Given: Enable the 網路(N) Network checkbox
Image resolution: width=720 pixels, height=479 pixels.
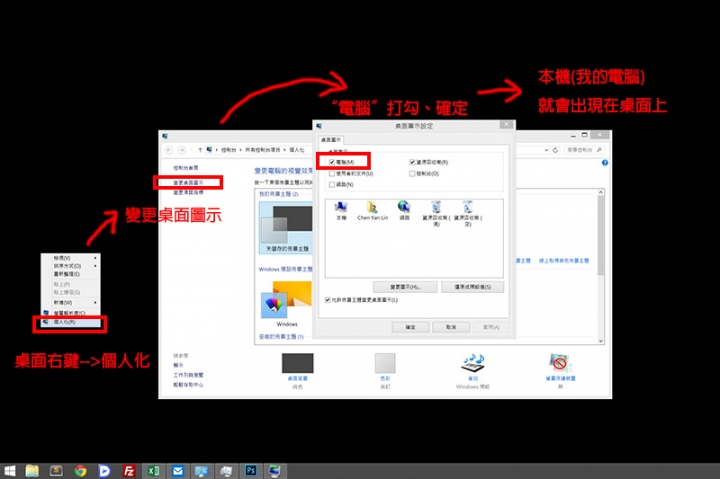Looking at the screenshot, I should 332,185.
